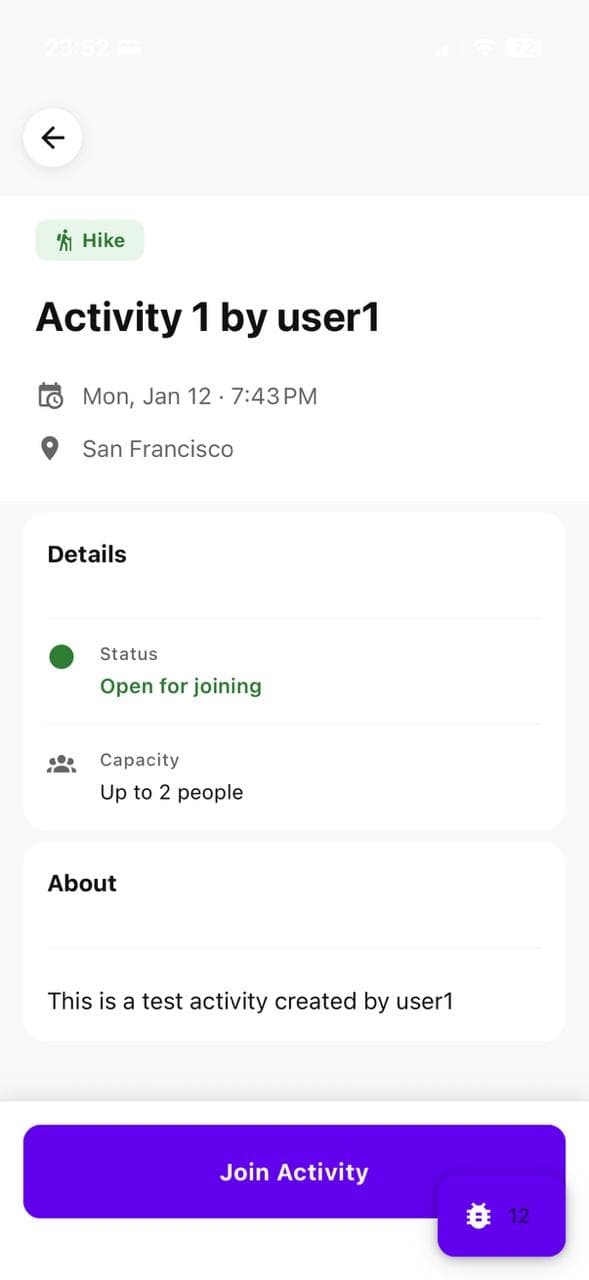
Task: Open the debug bug report panel
Action: click(x=477, y=1215)
